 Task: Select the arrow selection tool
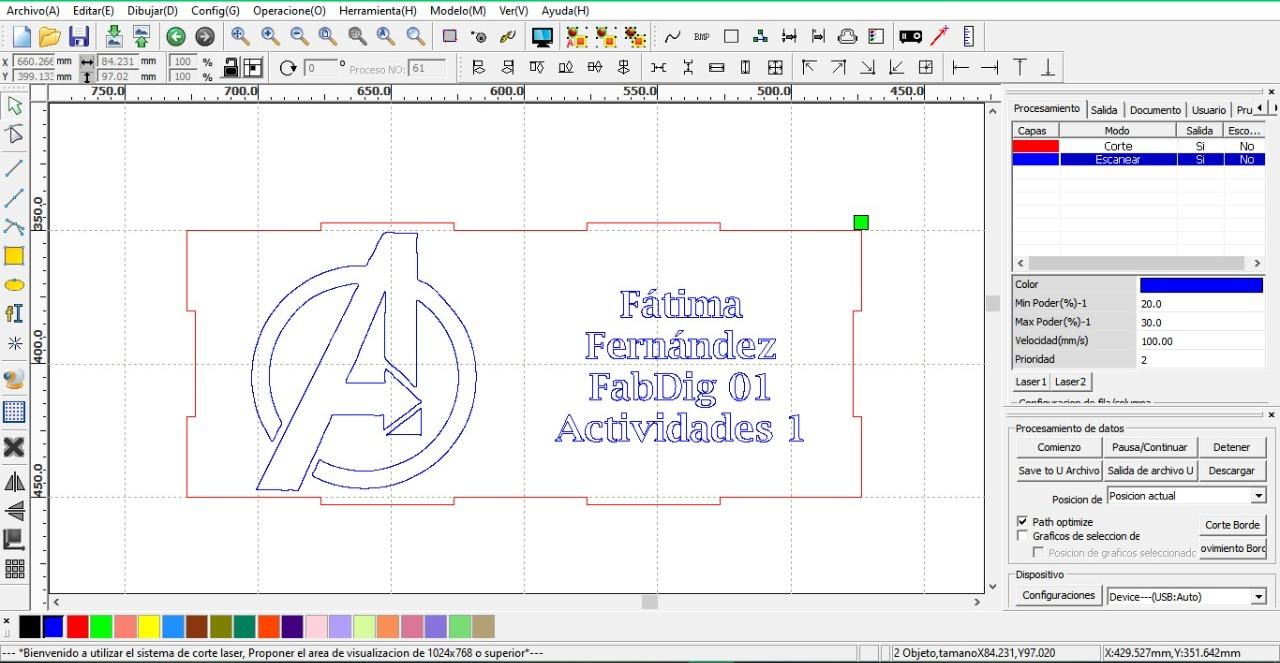pyautogui.click(x=14, y=105)
